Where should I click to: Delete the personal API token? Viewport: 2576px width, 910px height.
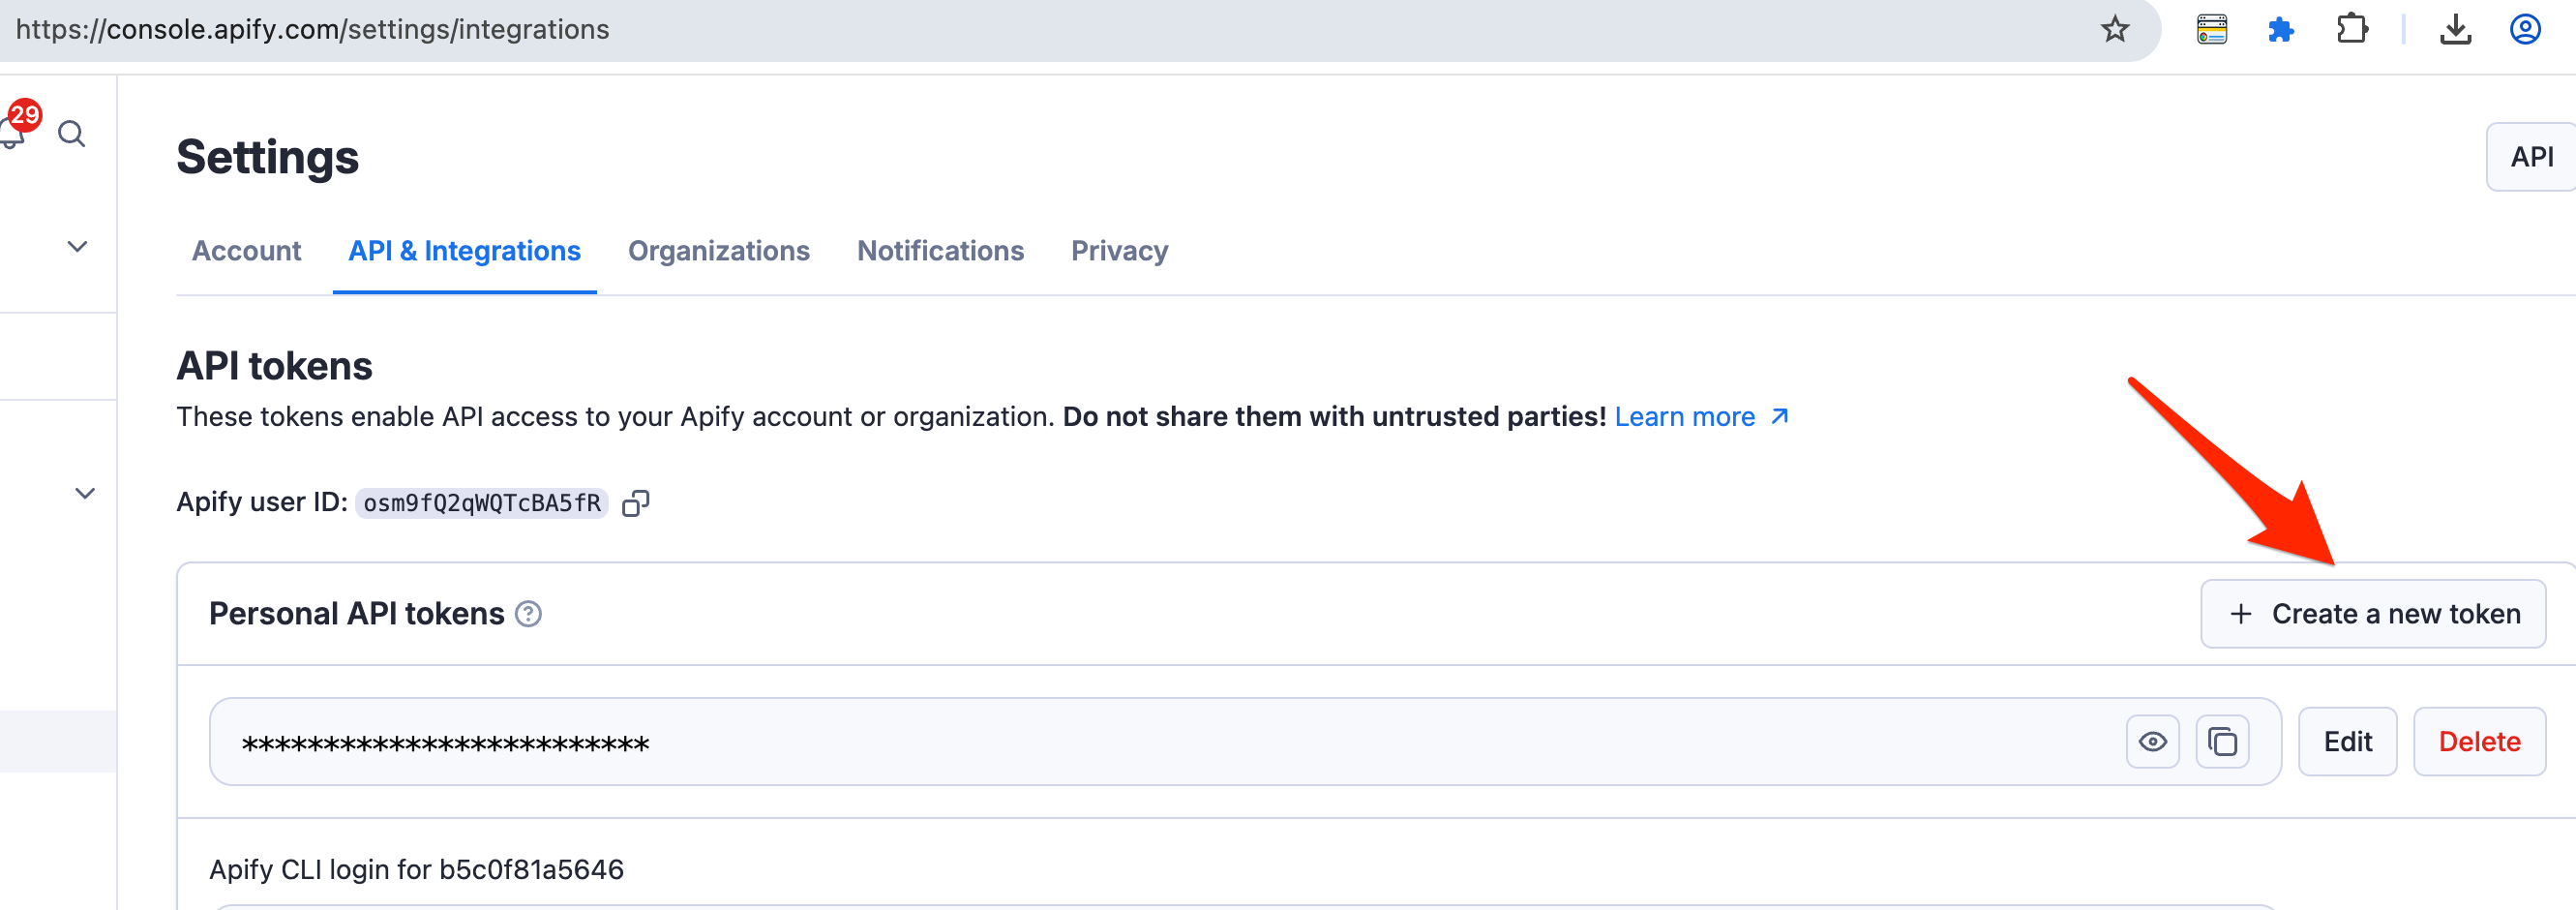(2479, 742)
